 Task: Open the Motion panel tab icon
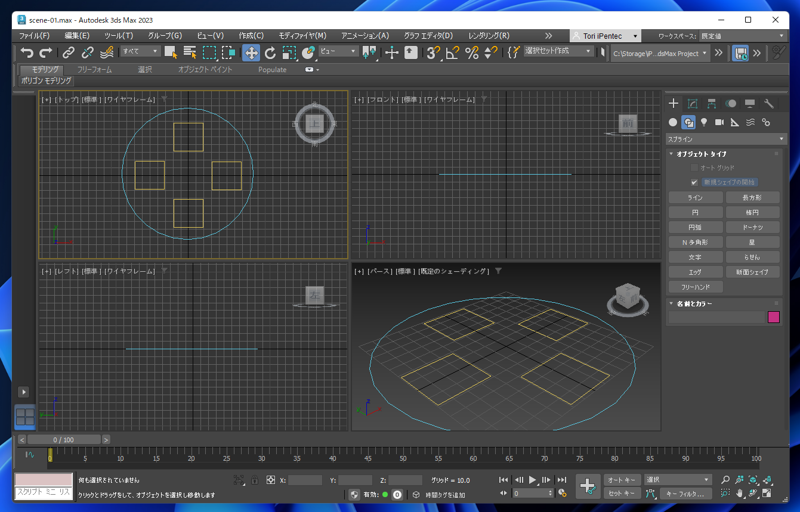[x=731, y=104]
